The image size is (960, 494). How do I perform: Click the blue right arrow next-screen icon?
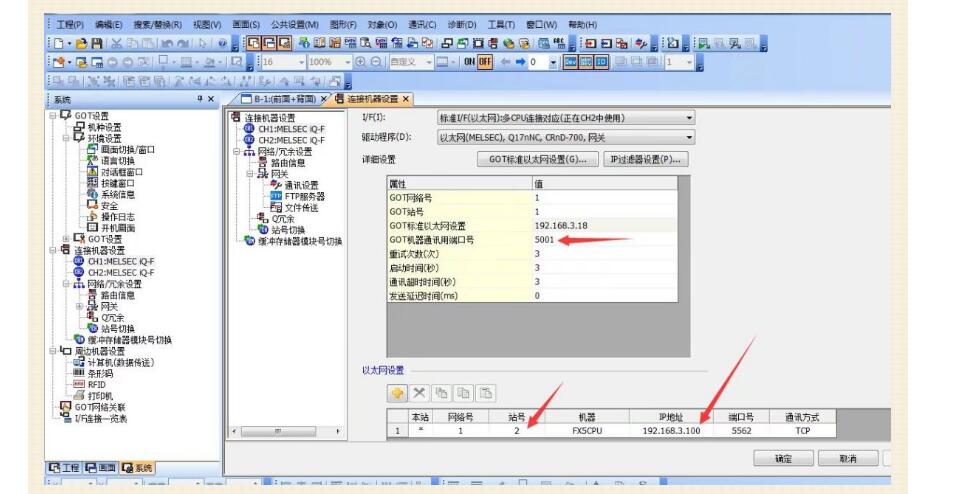[x=520, y=62]
